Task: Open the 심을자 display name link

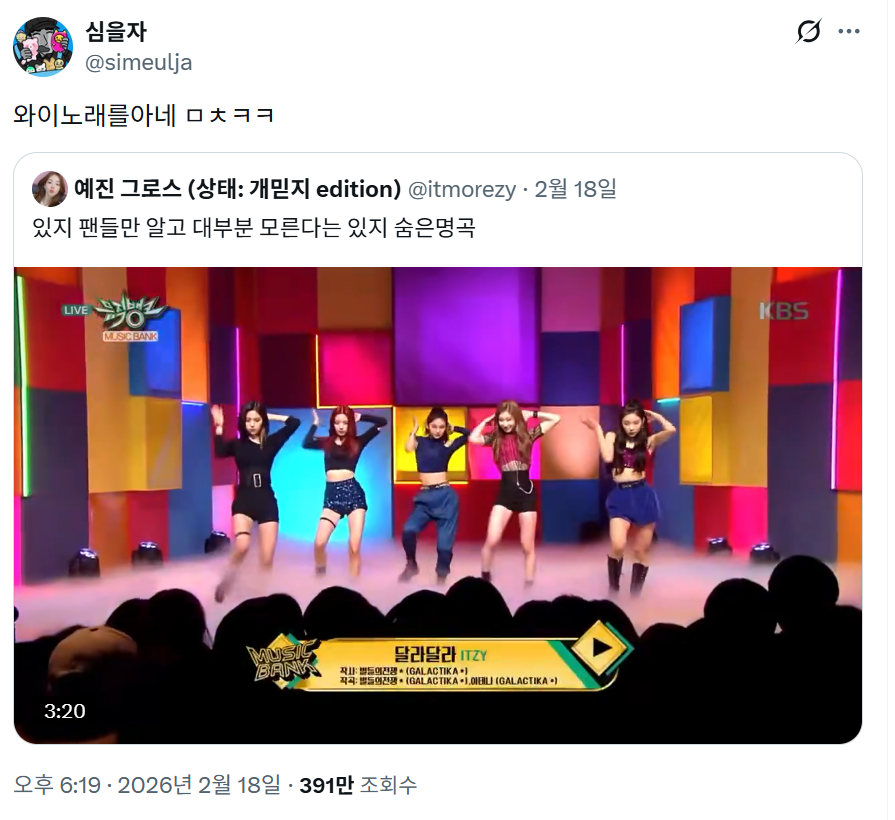Action: (116, 31)
